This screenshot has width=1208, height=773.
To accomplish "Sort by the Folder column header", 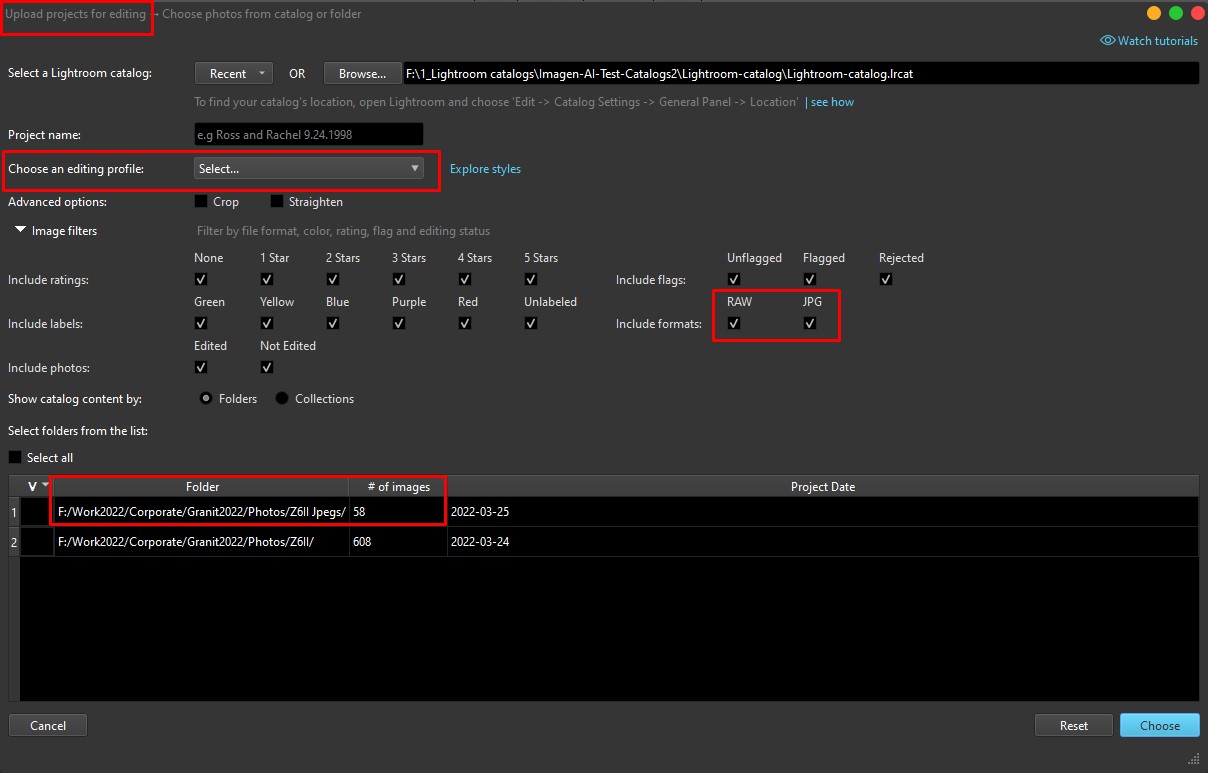I will [x=202, y=487].
